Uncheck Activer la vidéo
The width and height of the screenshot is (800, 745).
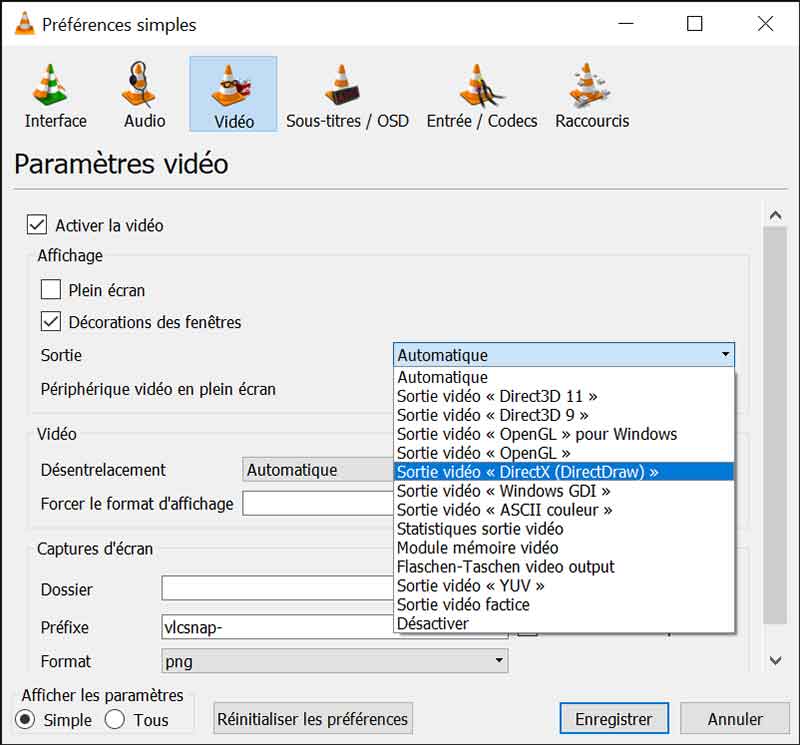coord(39,225)
